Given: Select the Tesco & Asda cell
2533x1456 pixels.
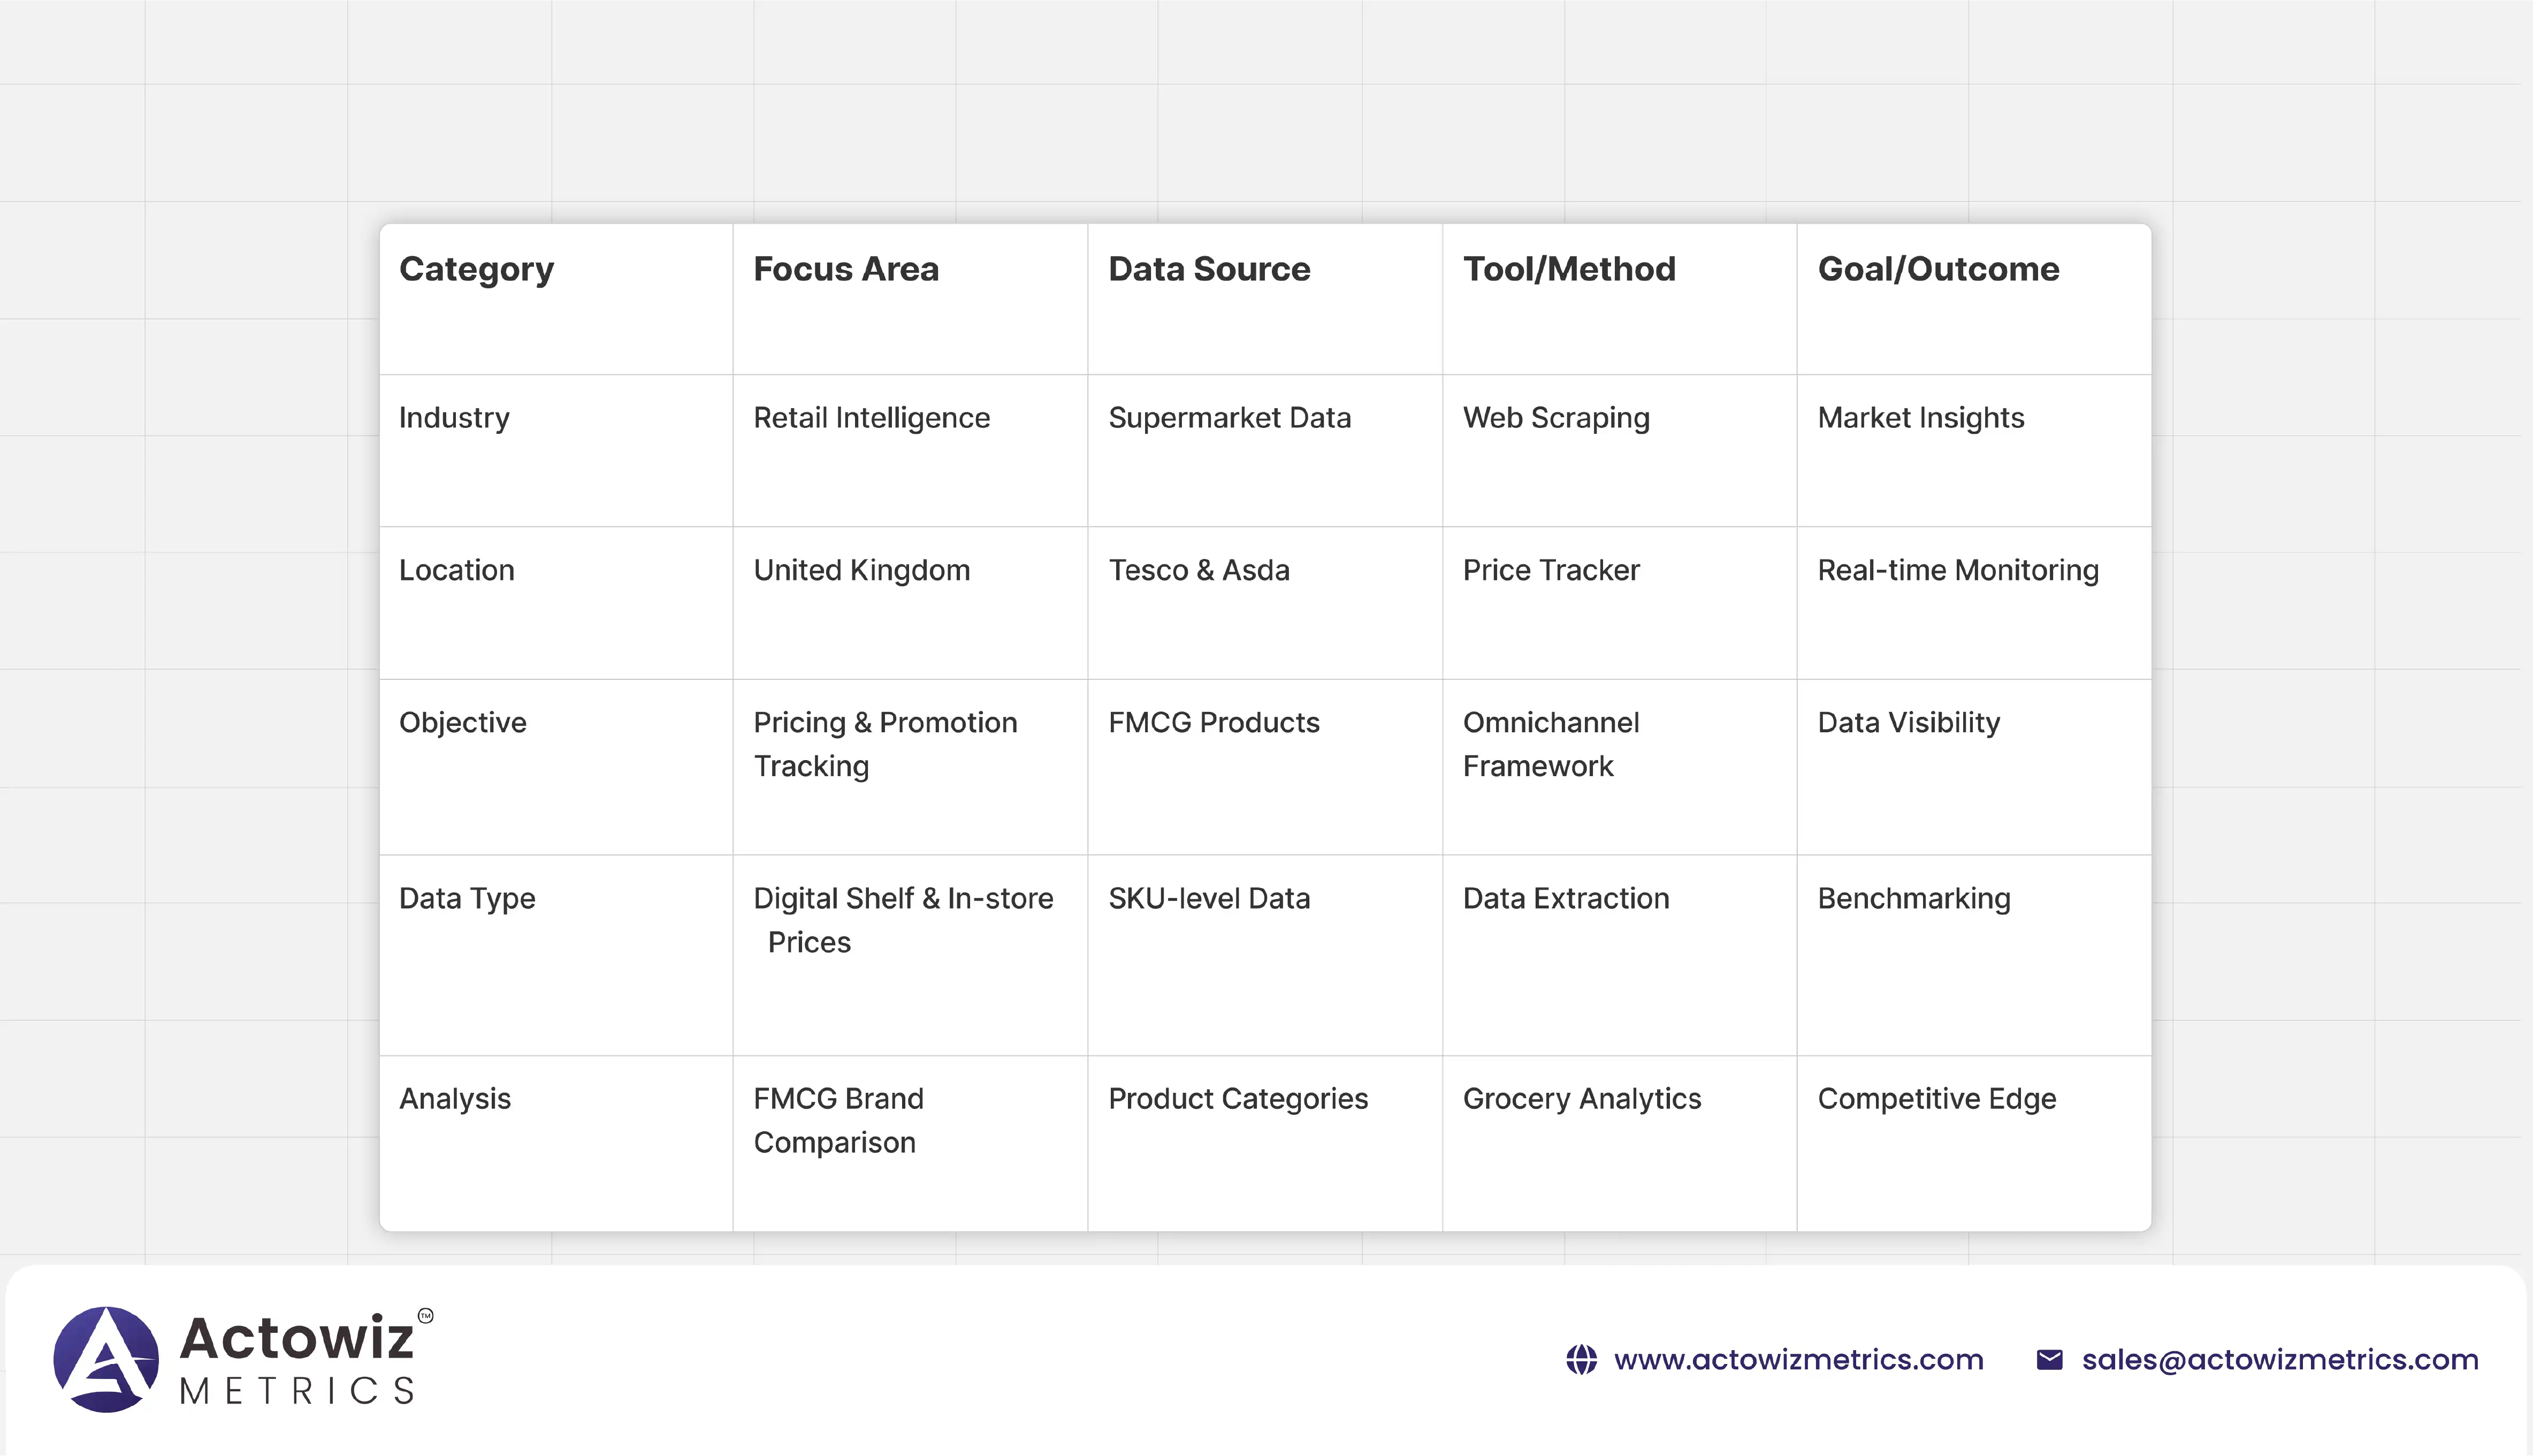Looking at the screenshot, I should [1199, 570].
